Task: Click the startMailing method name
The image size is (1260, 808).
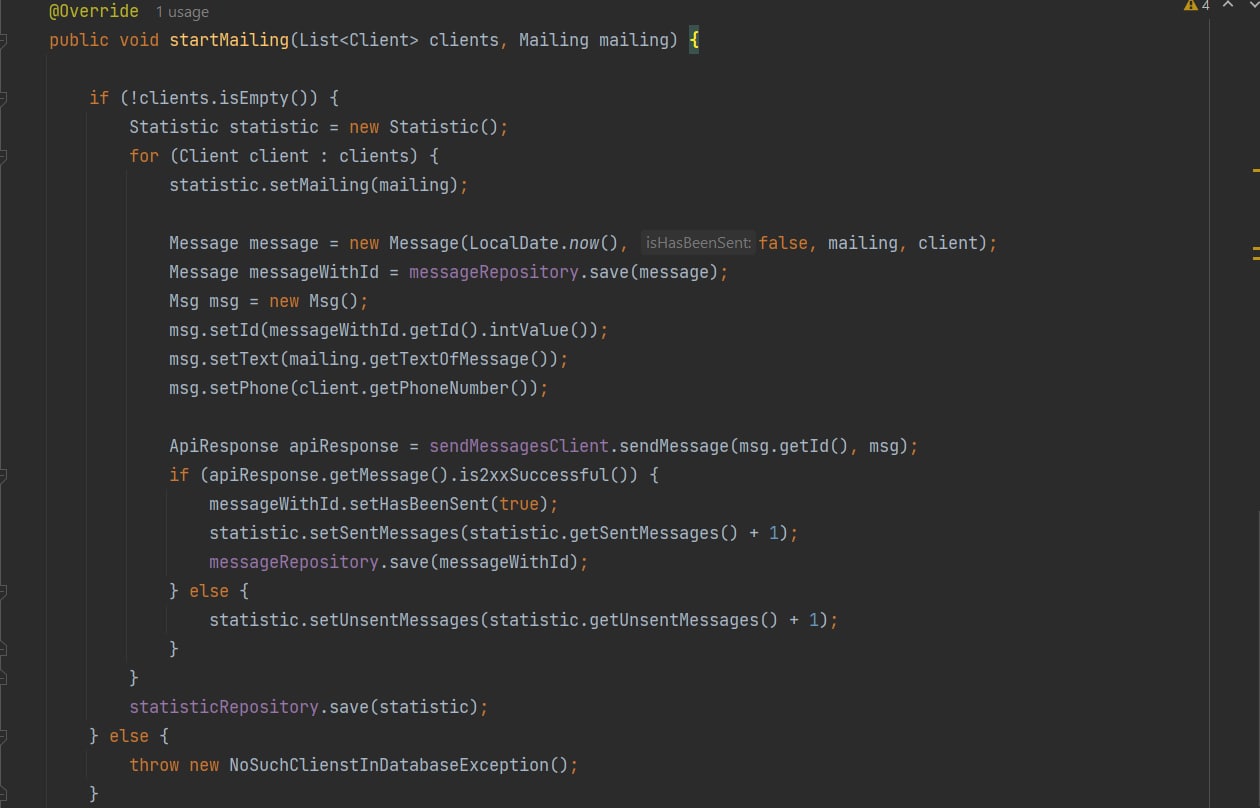Action: click(229, 41)
